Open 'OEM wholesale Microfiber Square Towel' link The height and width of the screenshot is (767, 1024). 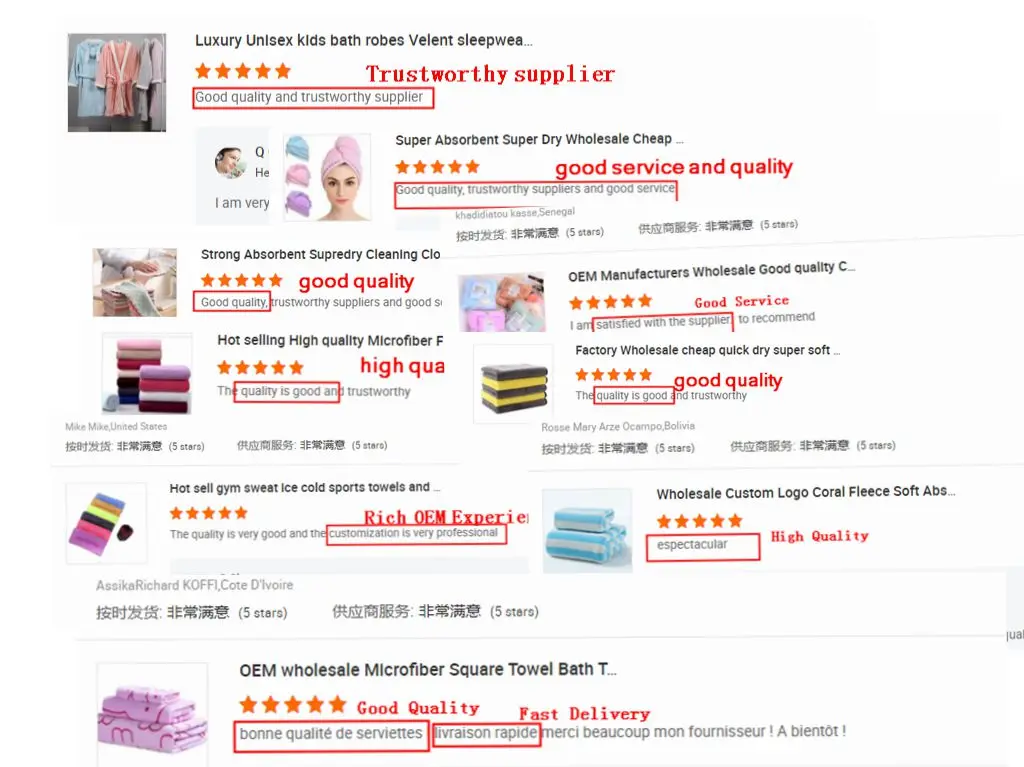coord(428,670)
